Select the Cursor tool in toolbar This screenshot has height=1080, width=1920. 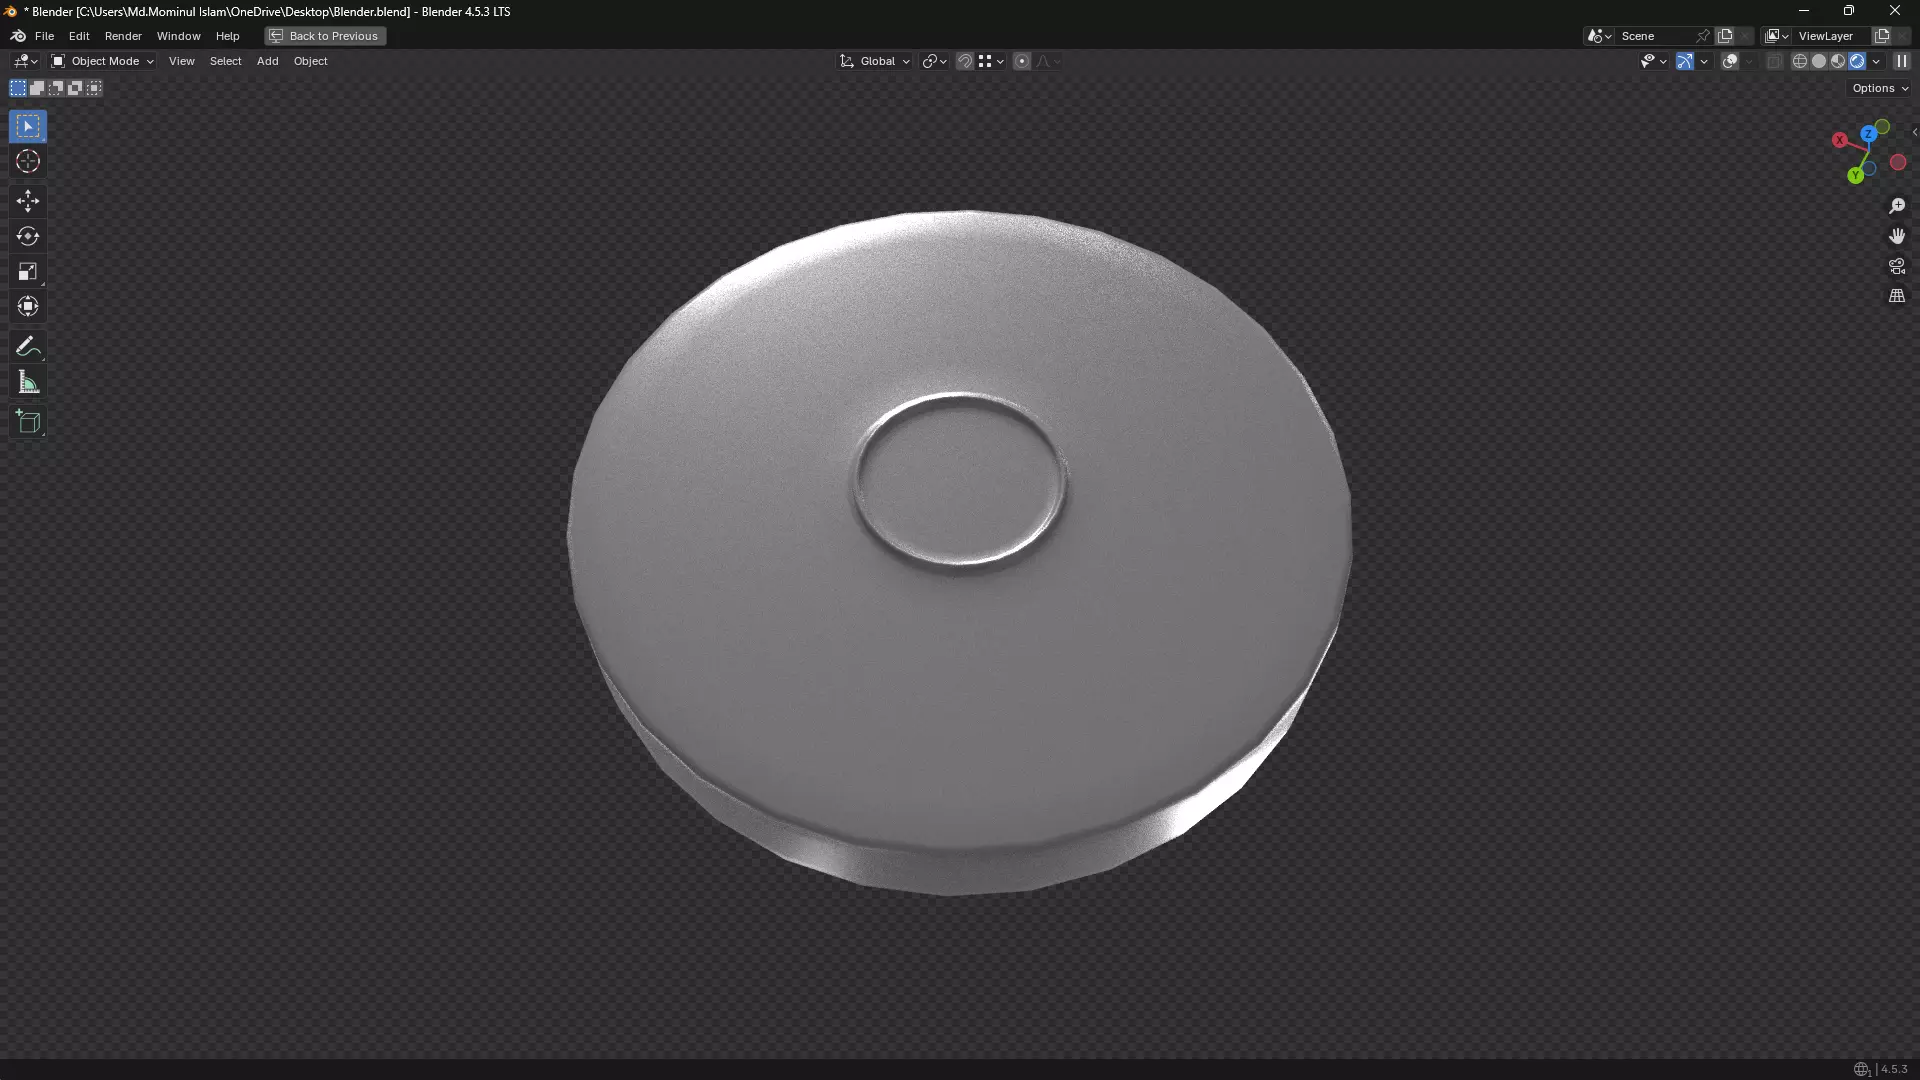[28, 162]
